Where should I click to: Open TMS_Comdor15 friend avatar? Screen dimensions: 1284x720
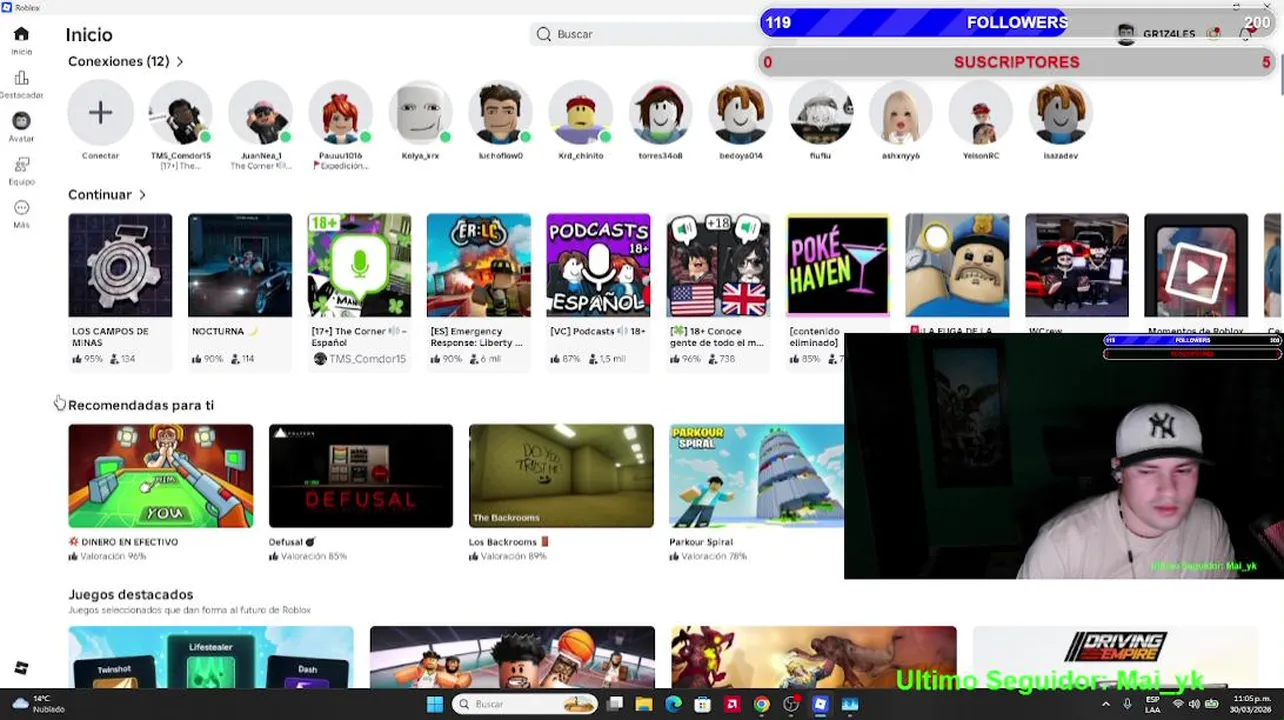pos(180,113)
